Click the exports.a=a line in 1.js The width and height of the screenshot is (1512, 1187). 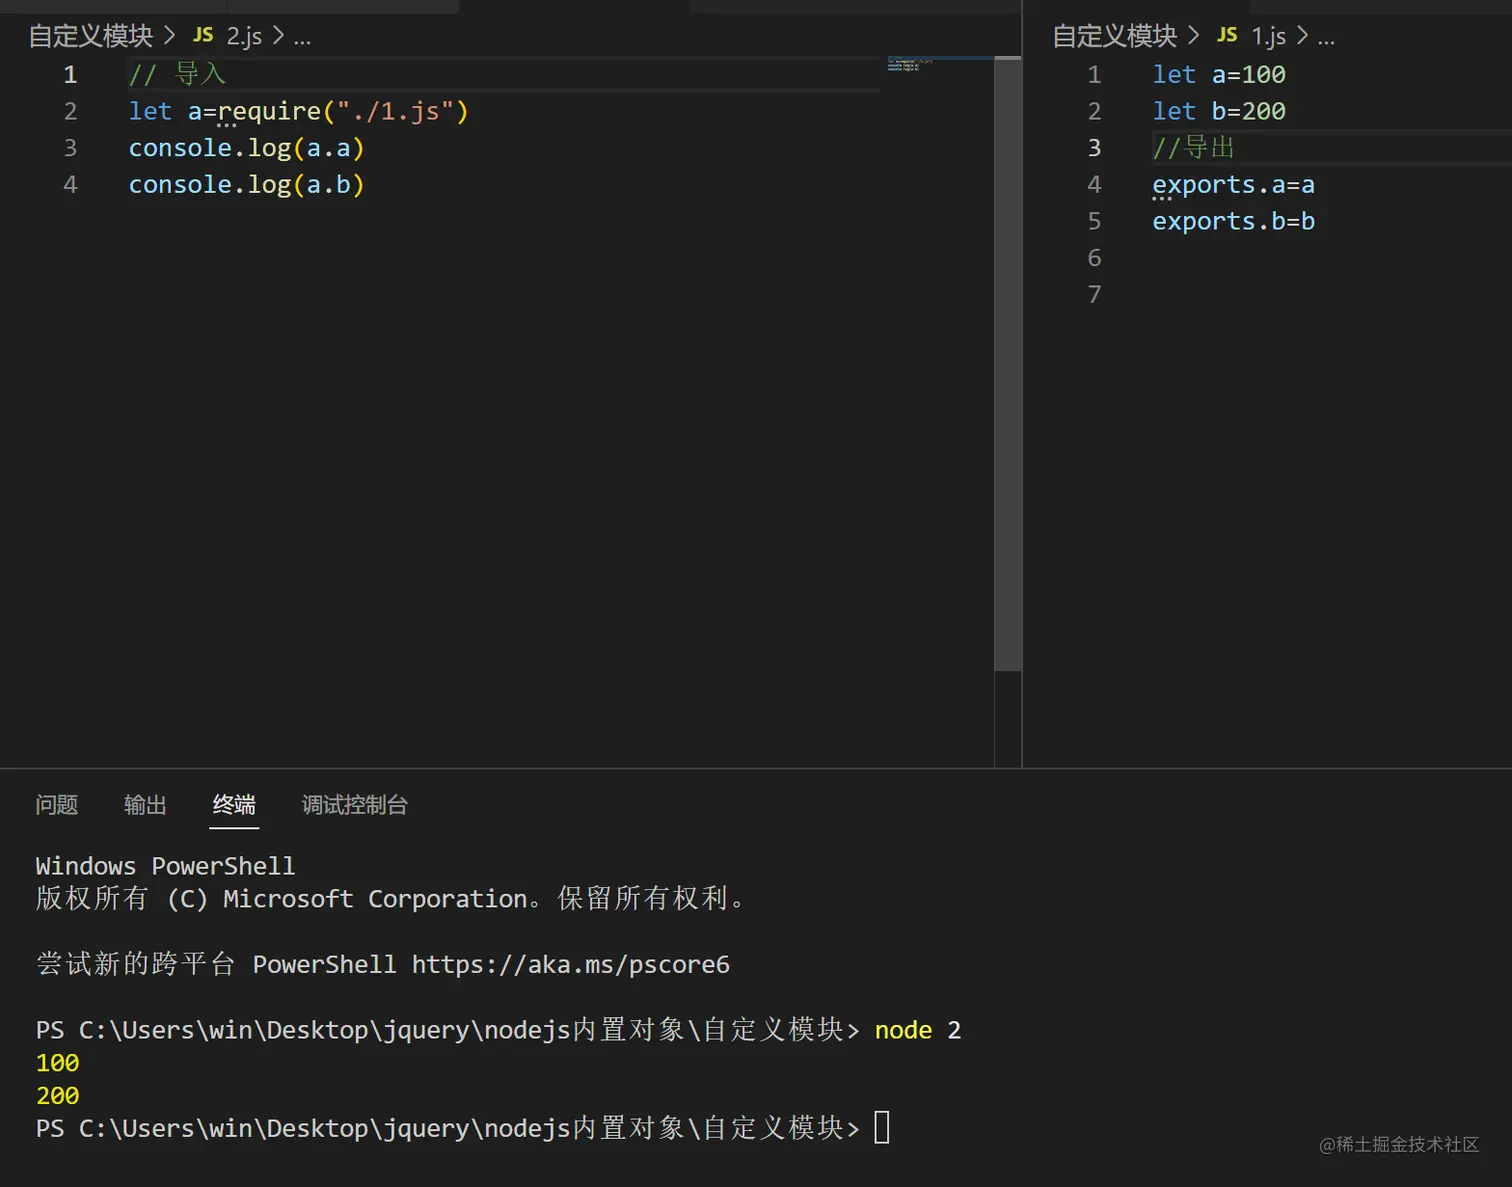point(1233,184)
